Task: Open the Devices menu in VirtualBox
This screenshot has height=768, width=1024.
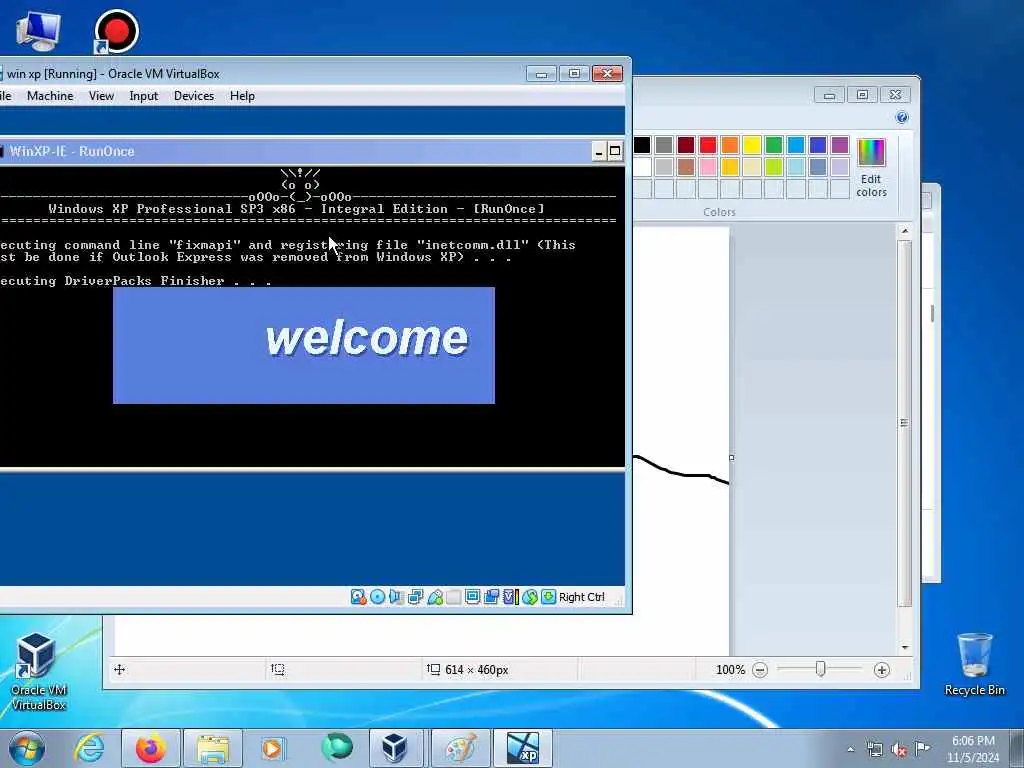Action: [x=193, y=96]
